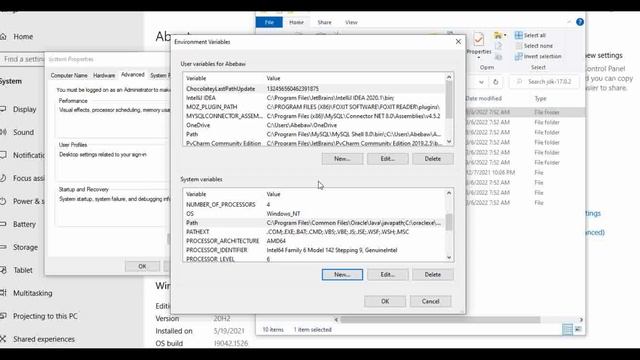Click New under User variables
The height and width of the screenshot is (360, 640).
342,159
